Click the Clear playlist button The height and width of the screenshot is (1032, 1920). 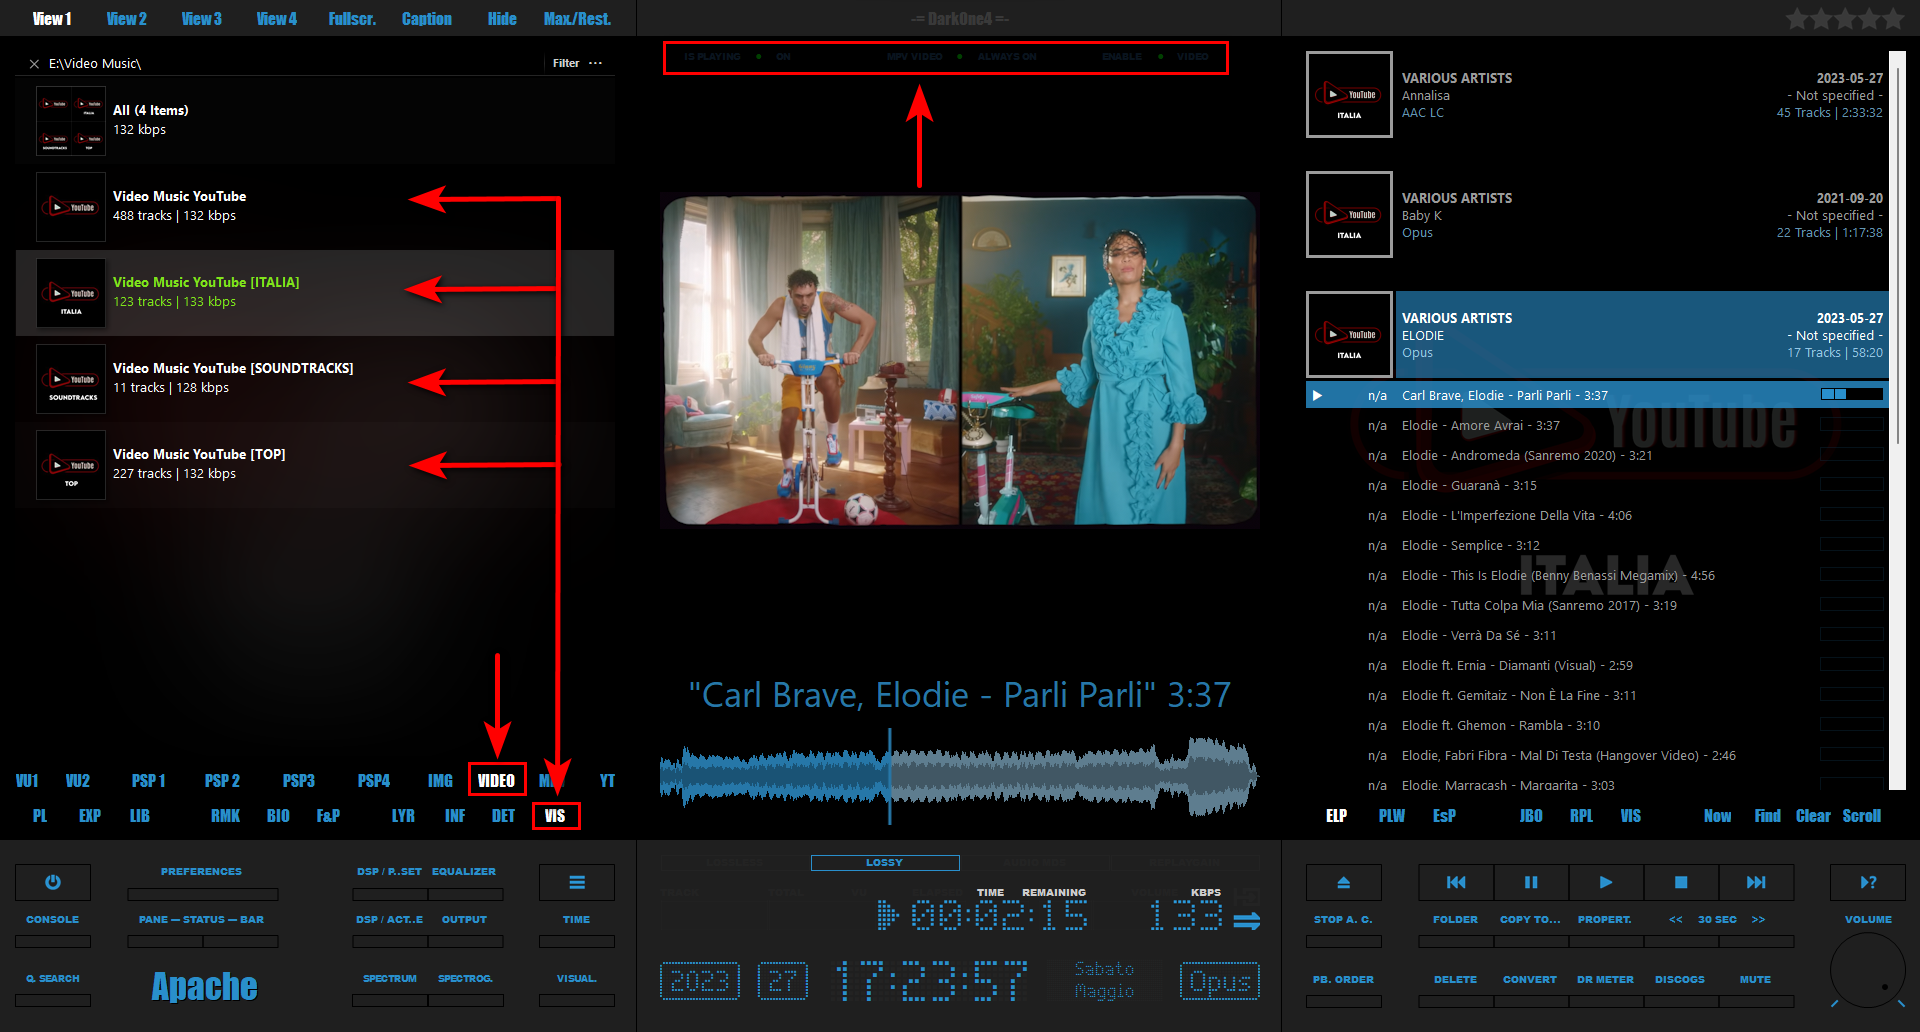[1813, 816]
